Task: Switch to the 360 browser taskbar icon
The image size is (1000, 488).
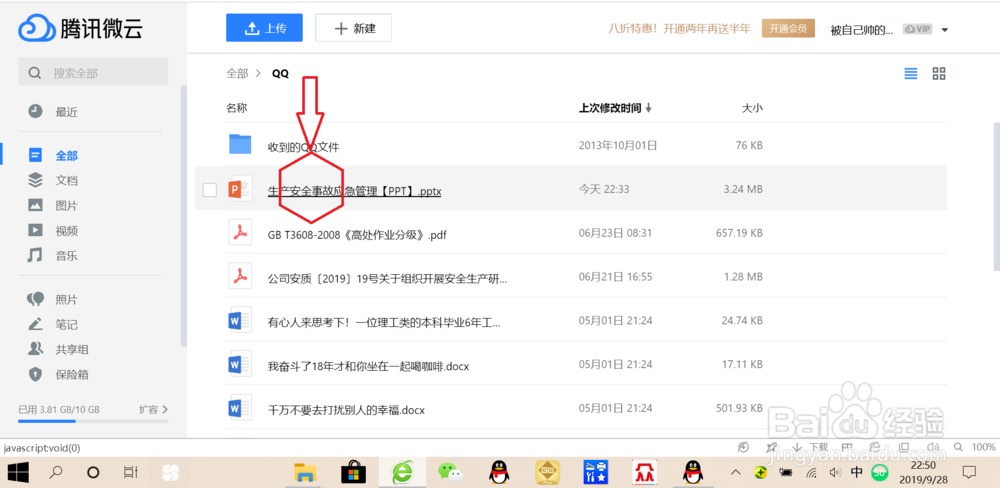Action: click(x=402, y=473)
